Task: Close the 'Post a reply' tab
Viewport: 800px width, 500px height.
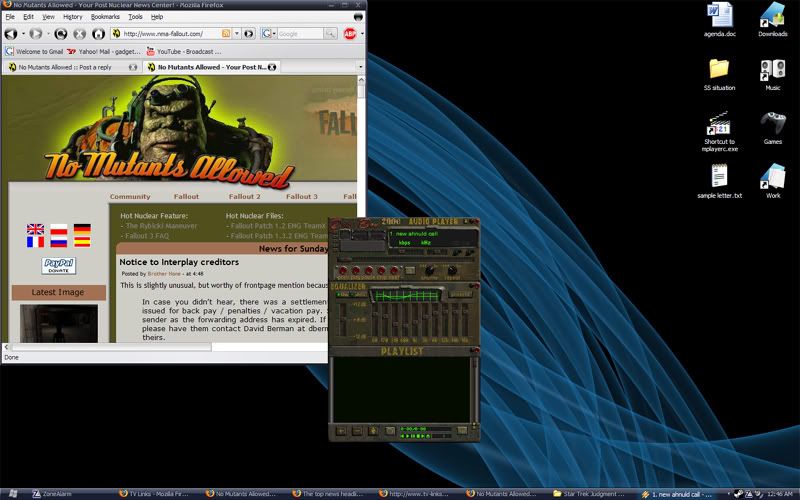Action: click(133, 67)
